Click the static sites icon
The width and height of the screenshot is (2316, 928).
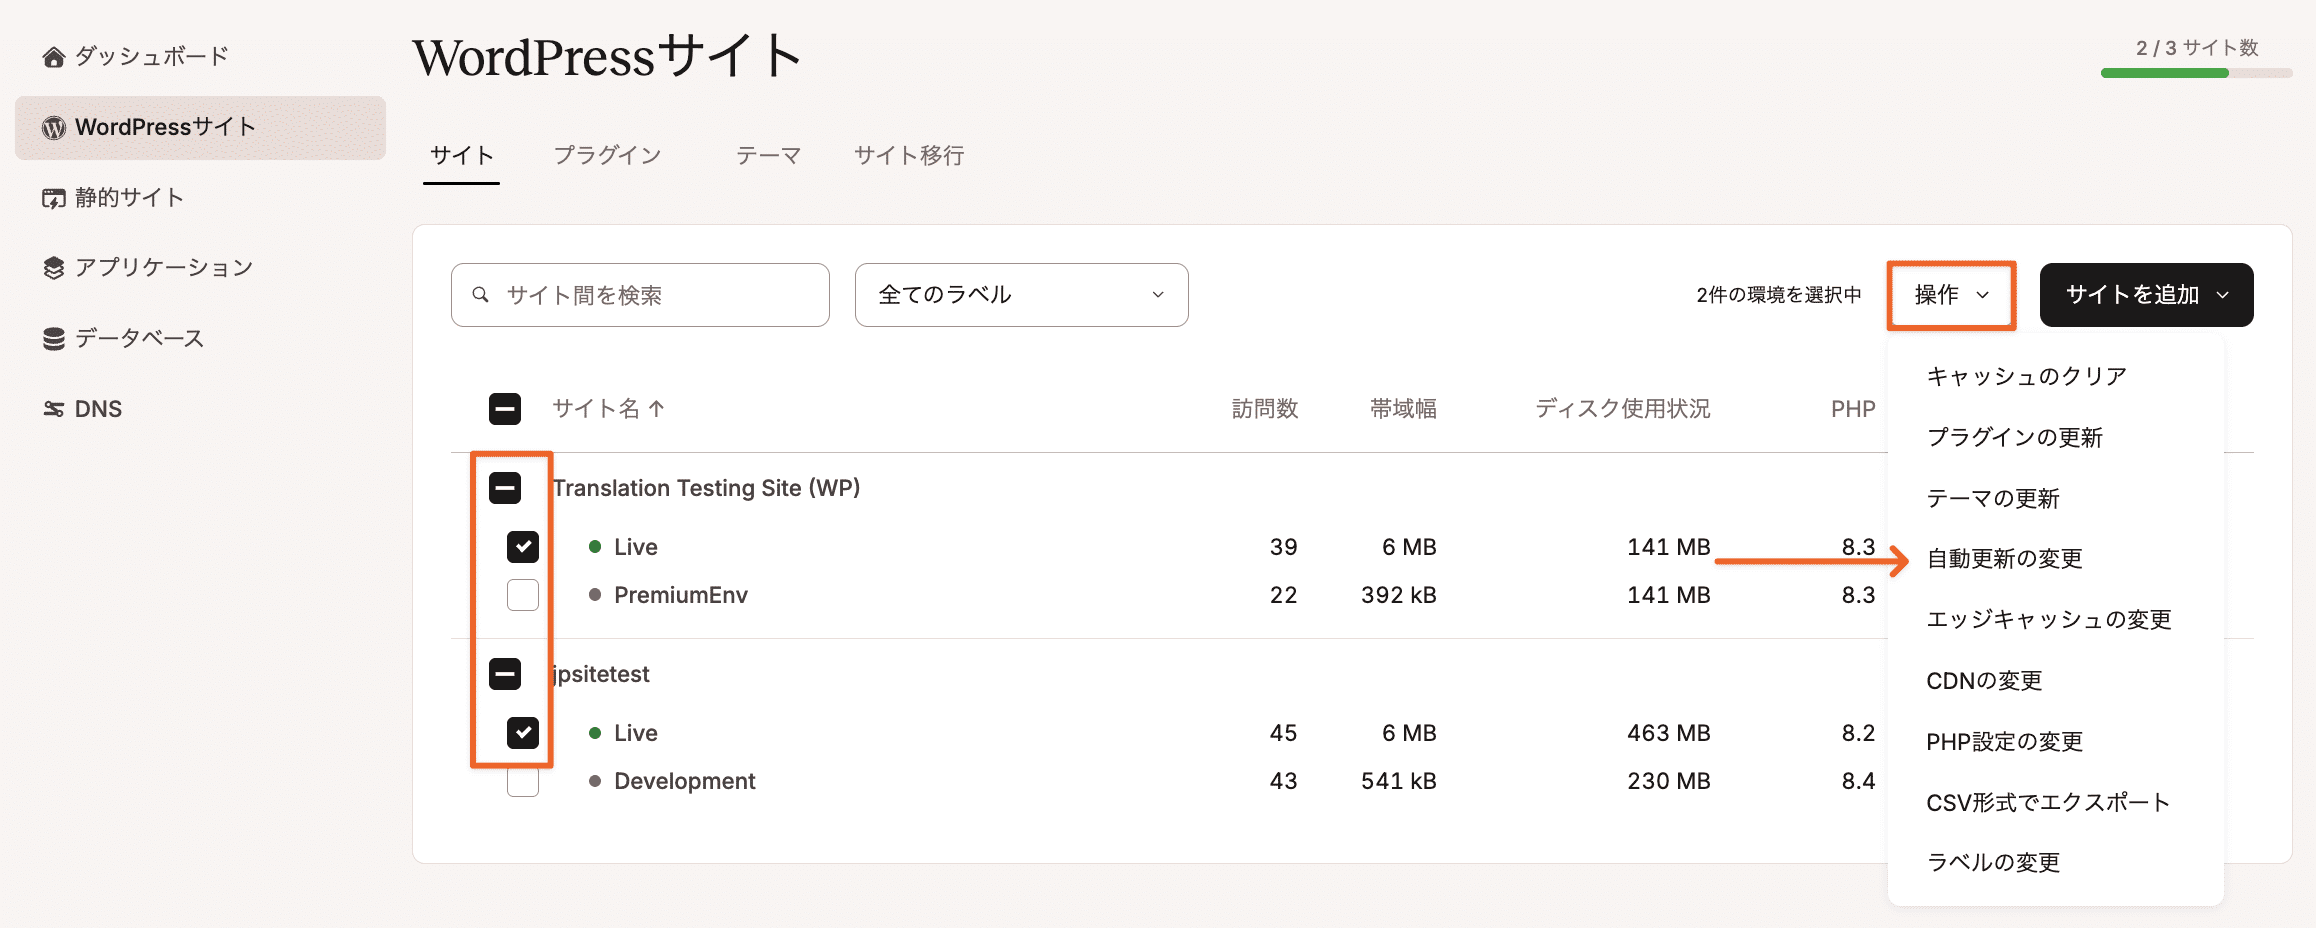pyautogui.click(x=54, y=198)
